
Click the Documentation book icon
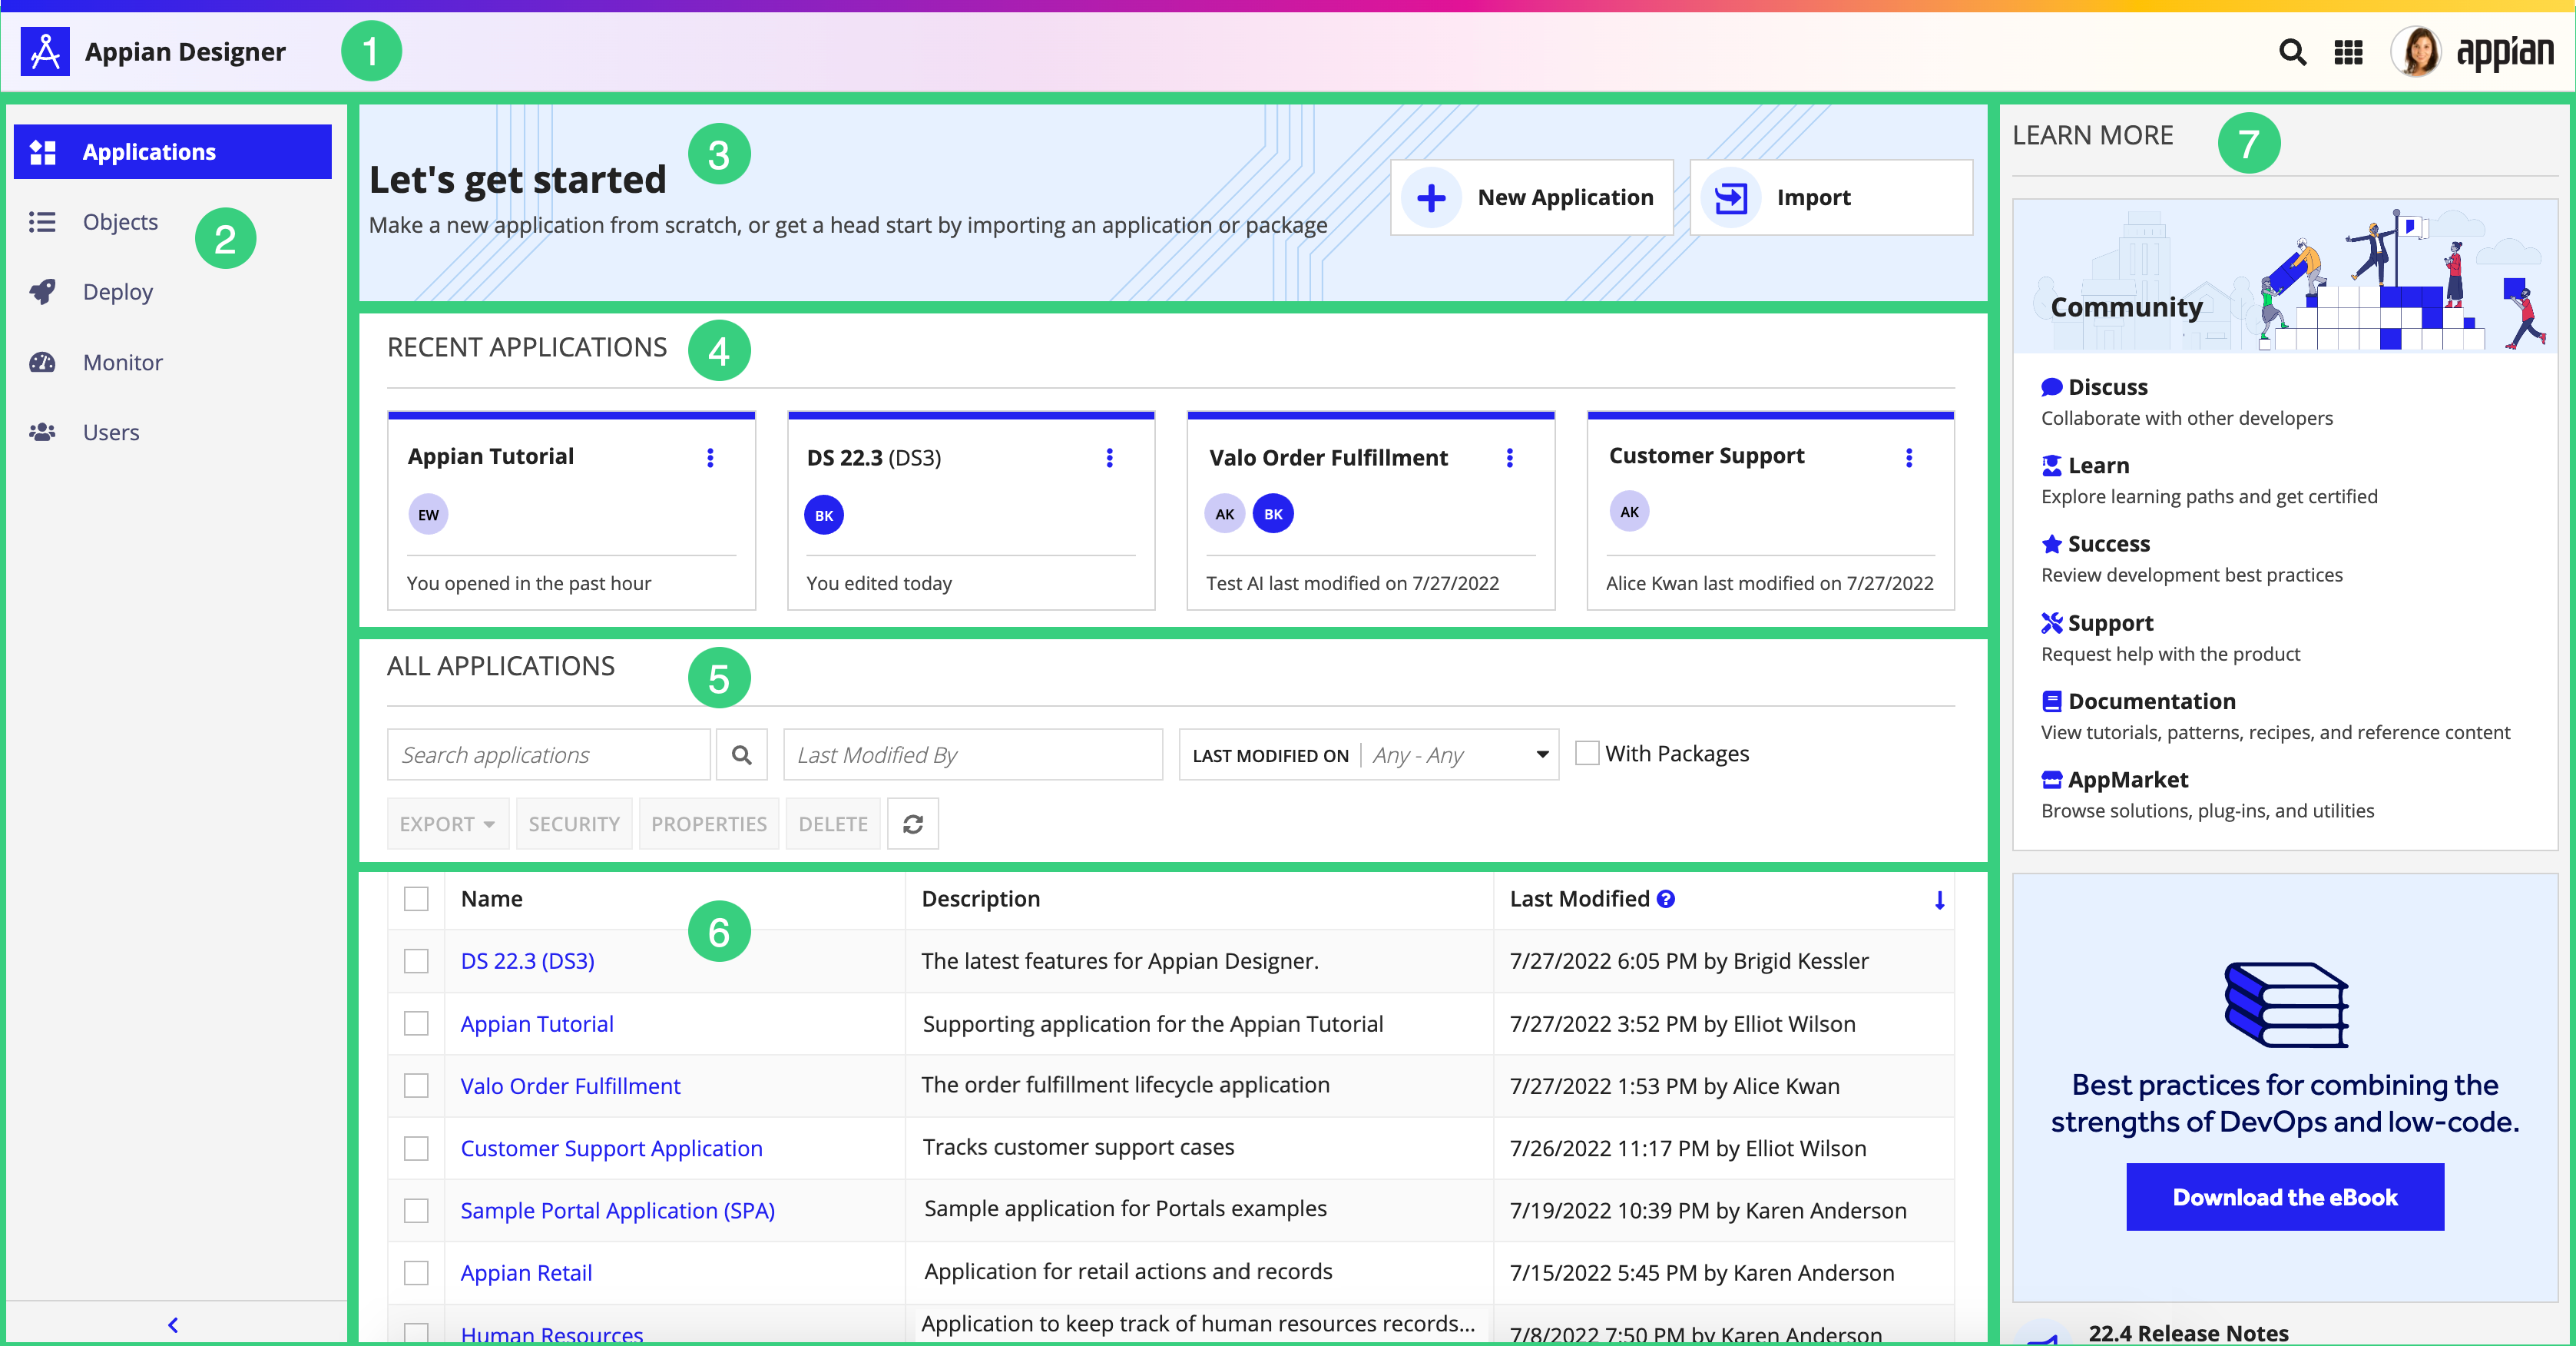(2051, 701)
